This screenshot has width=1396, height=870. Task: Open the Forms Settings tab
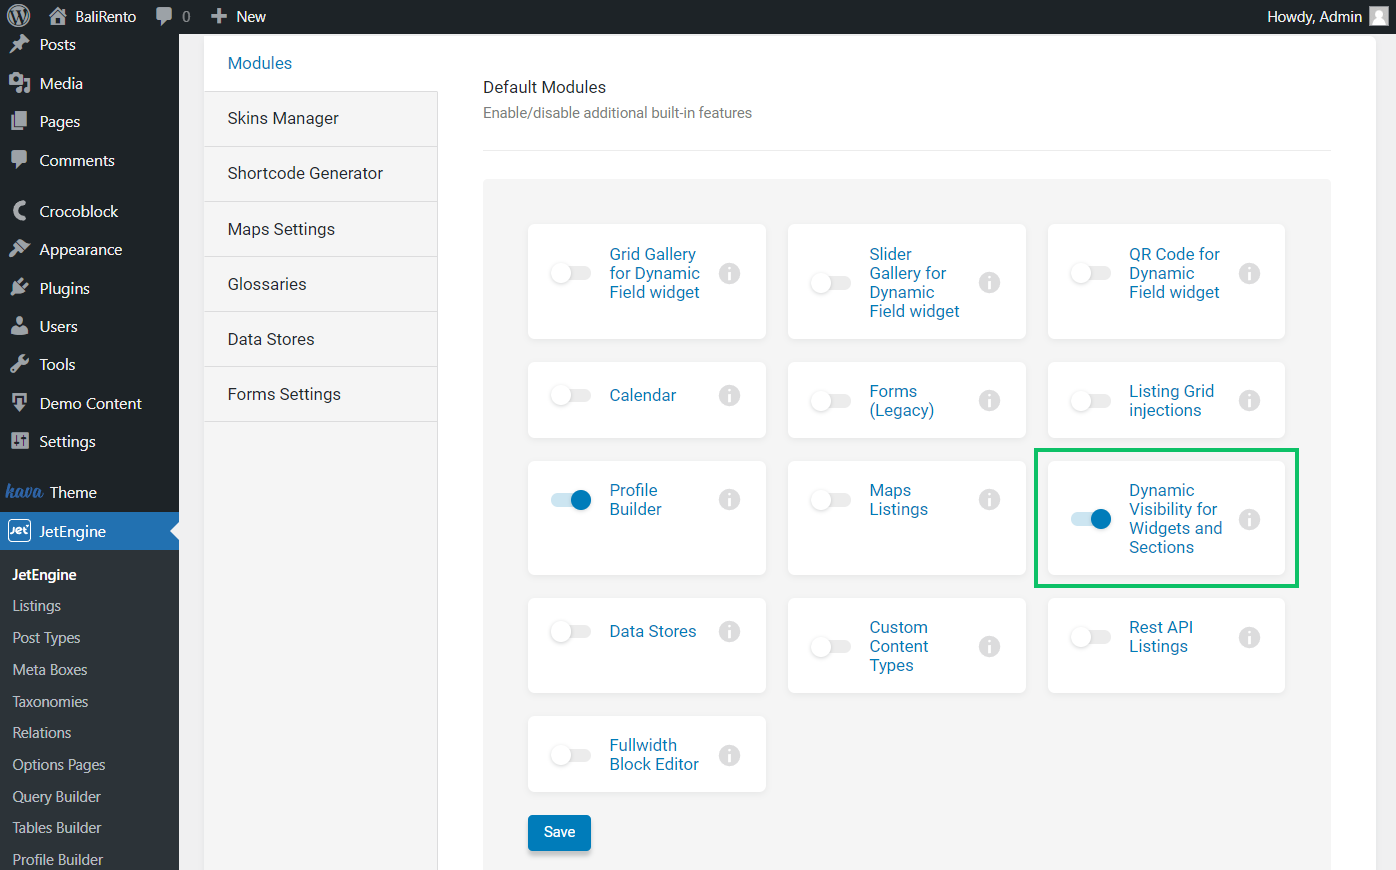320,394
